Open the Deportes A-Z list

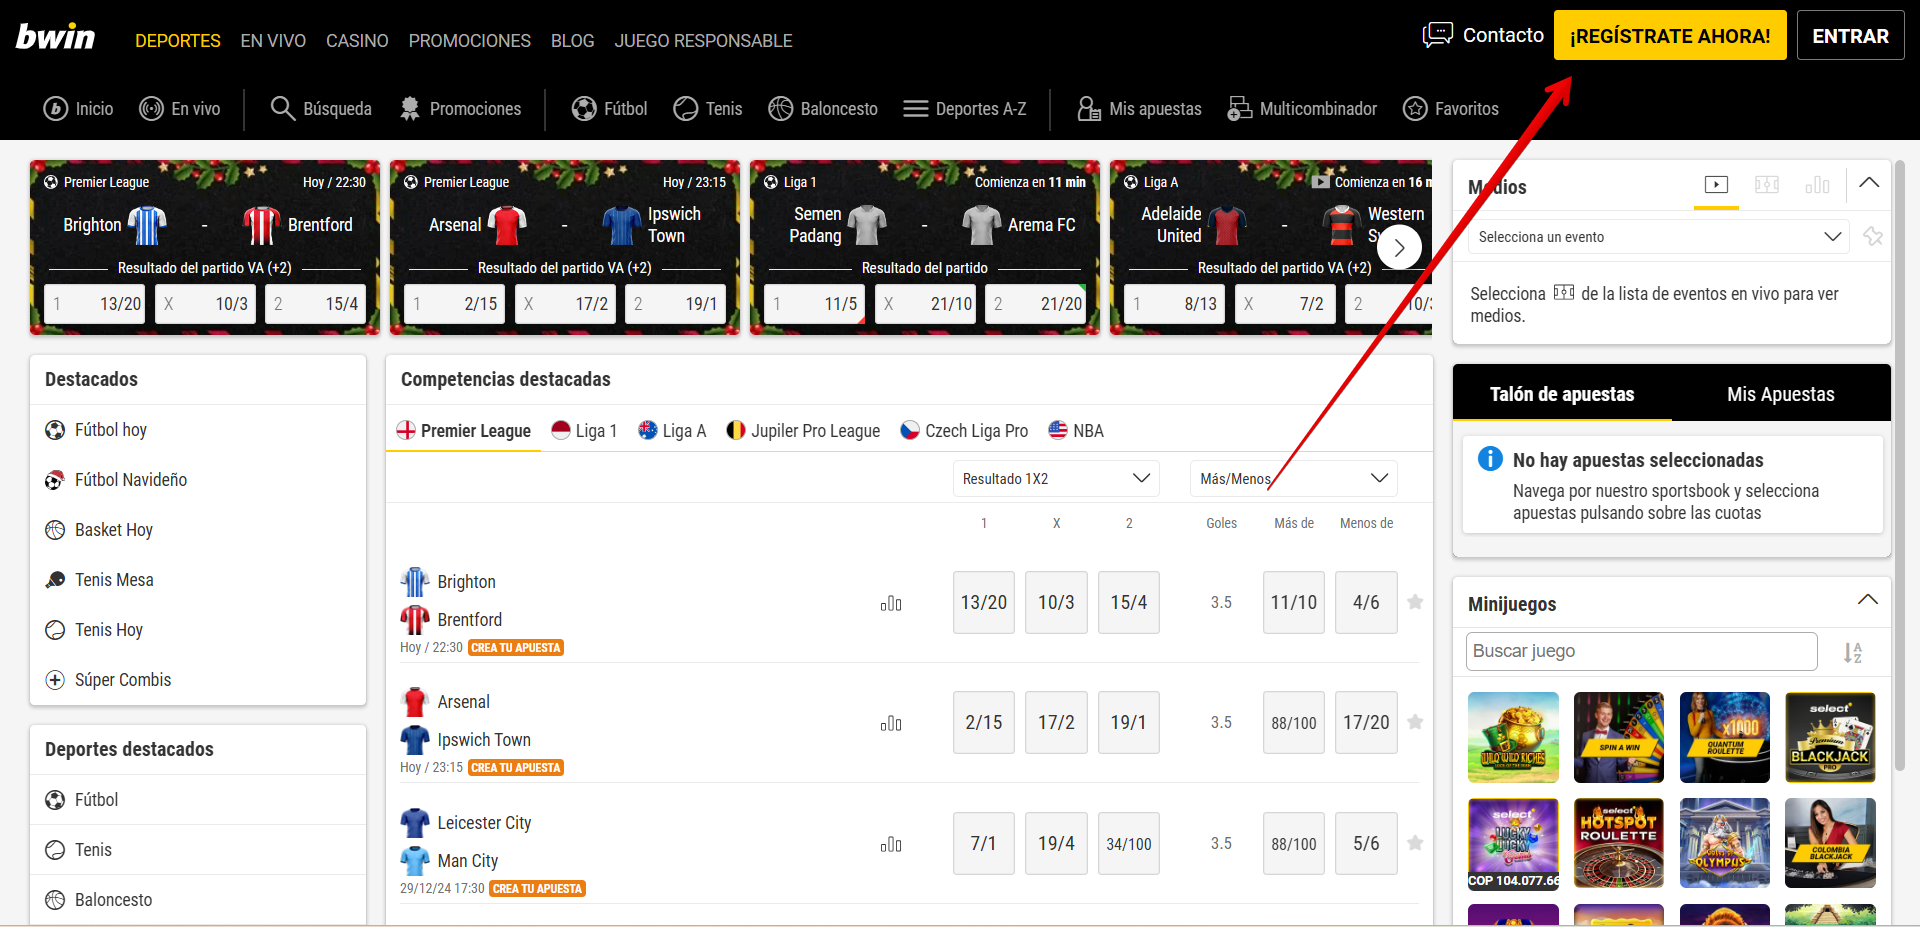(965, 109)
